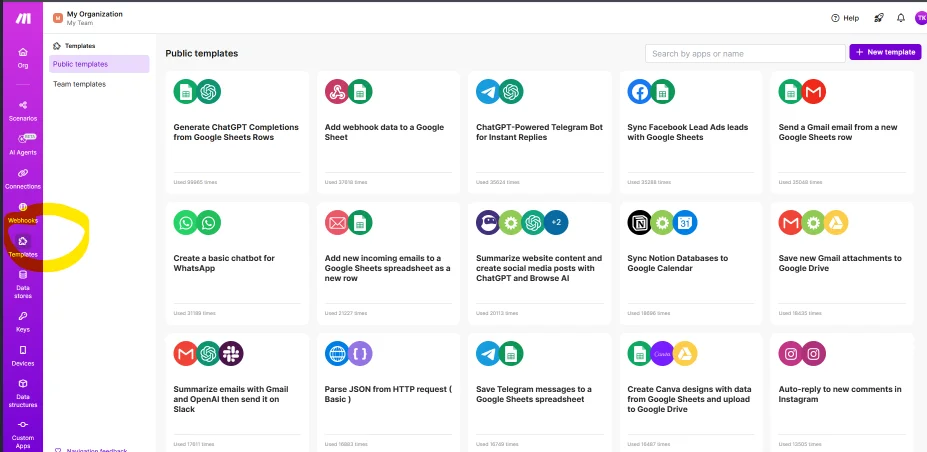Open Custom Apps in the sidebar

click(22, 435)
